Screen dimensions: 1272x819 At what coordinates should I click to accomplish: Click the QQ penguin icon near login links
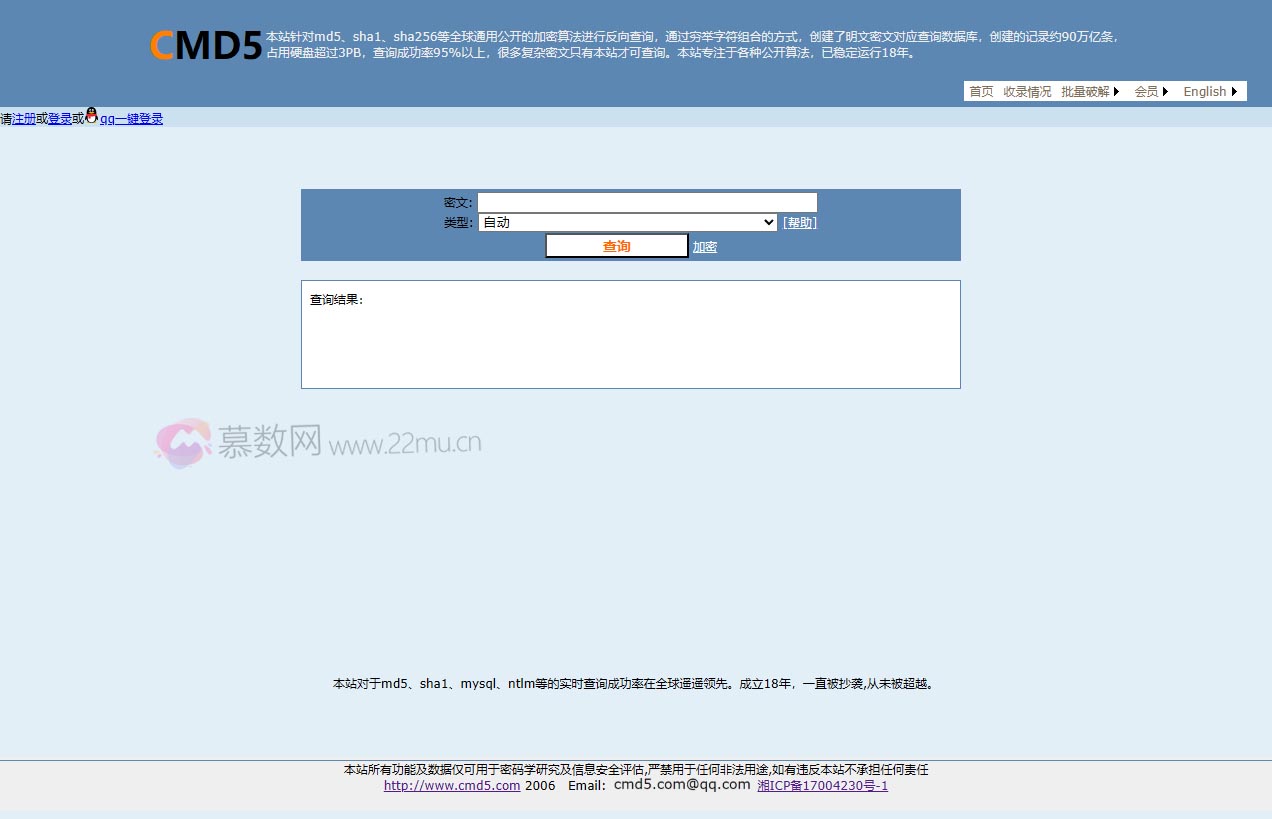[91, 115]
